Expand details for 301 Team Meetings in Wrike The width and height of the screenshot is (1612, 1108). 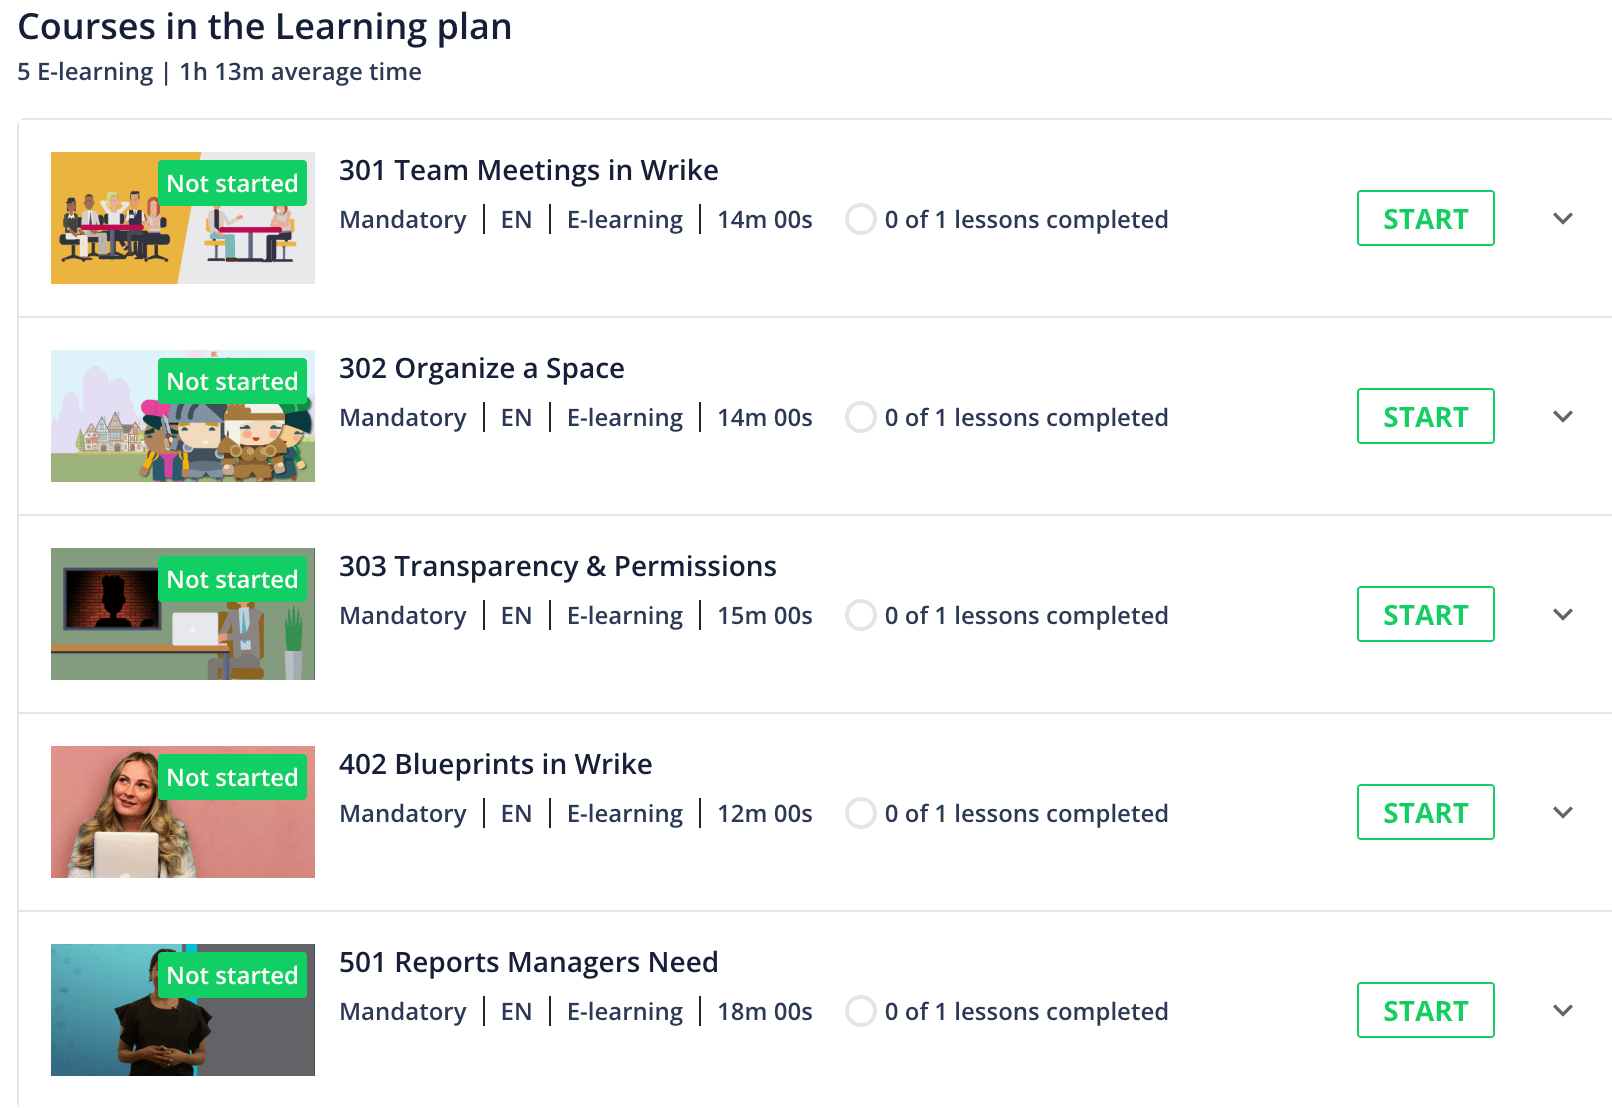[1561, 218]
